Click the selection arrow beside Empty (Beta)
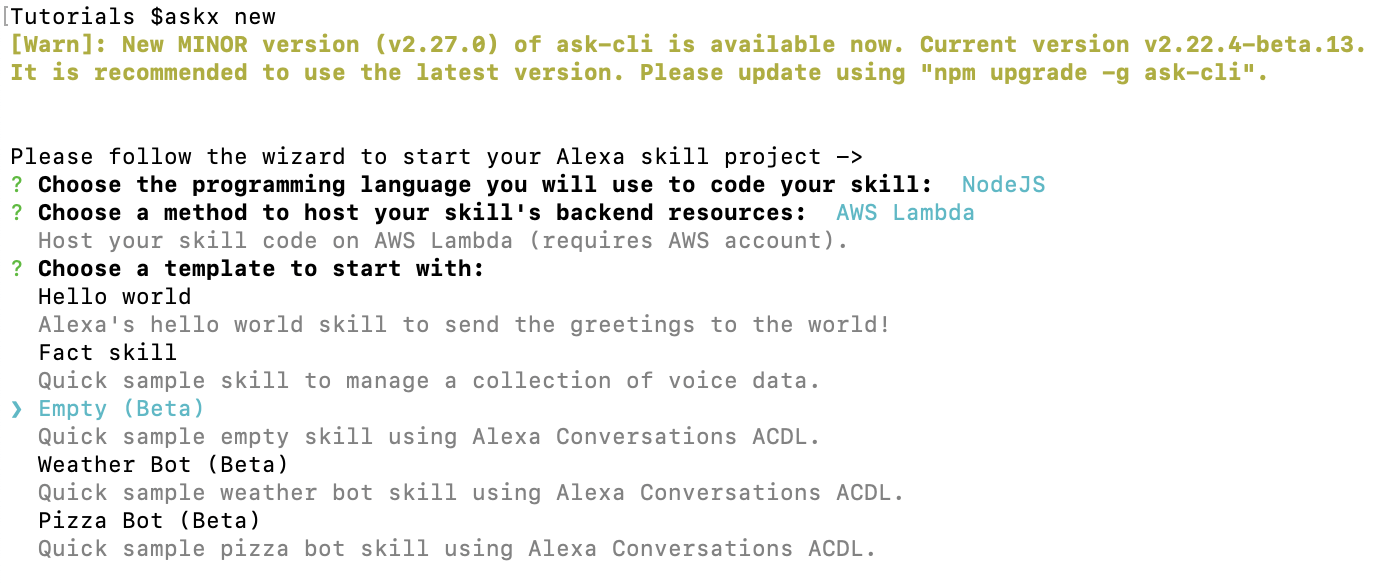1382x584 pixels. coord(17,409)
